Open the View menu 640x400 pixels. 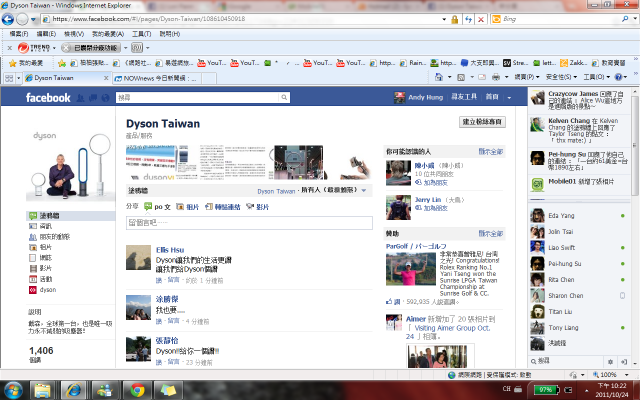click(74, 34)
